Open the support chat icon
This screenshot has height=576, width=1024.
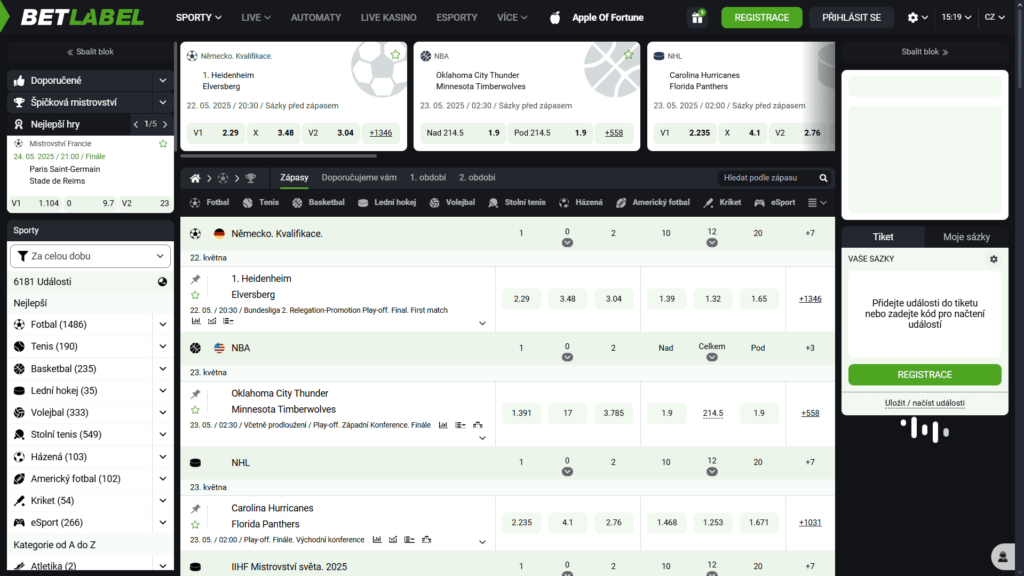pos(1001,556)
